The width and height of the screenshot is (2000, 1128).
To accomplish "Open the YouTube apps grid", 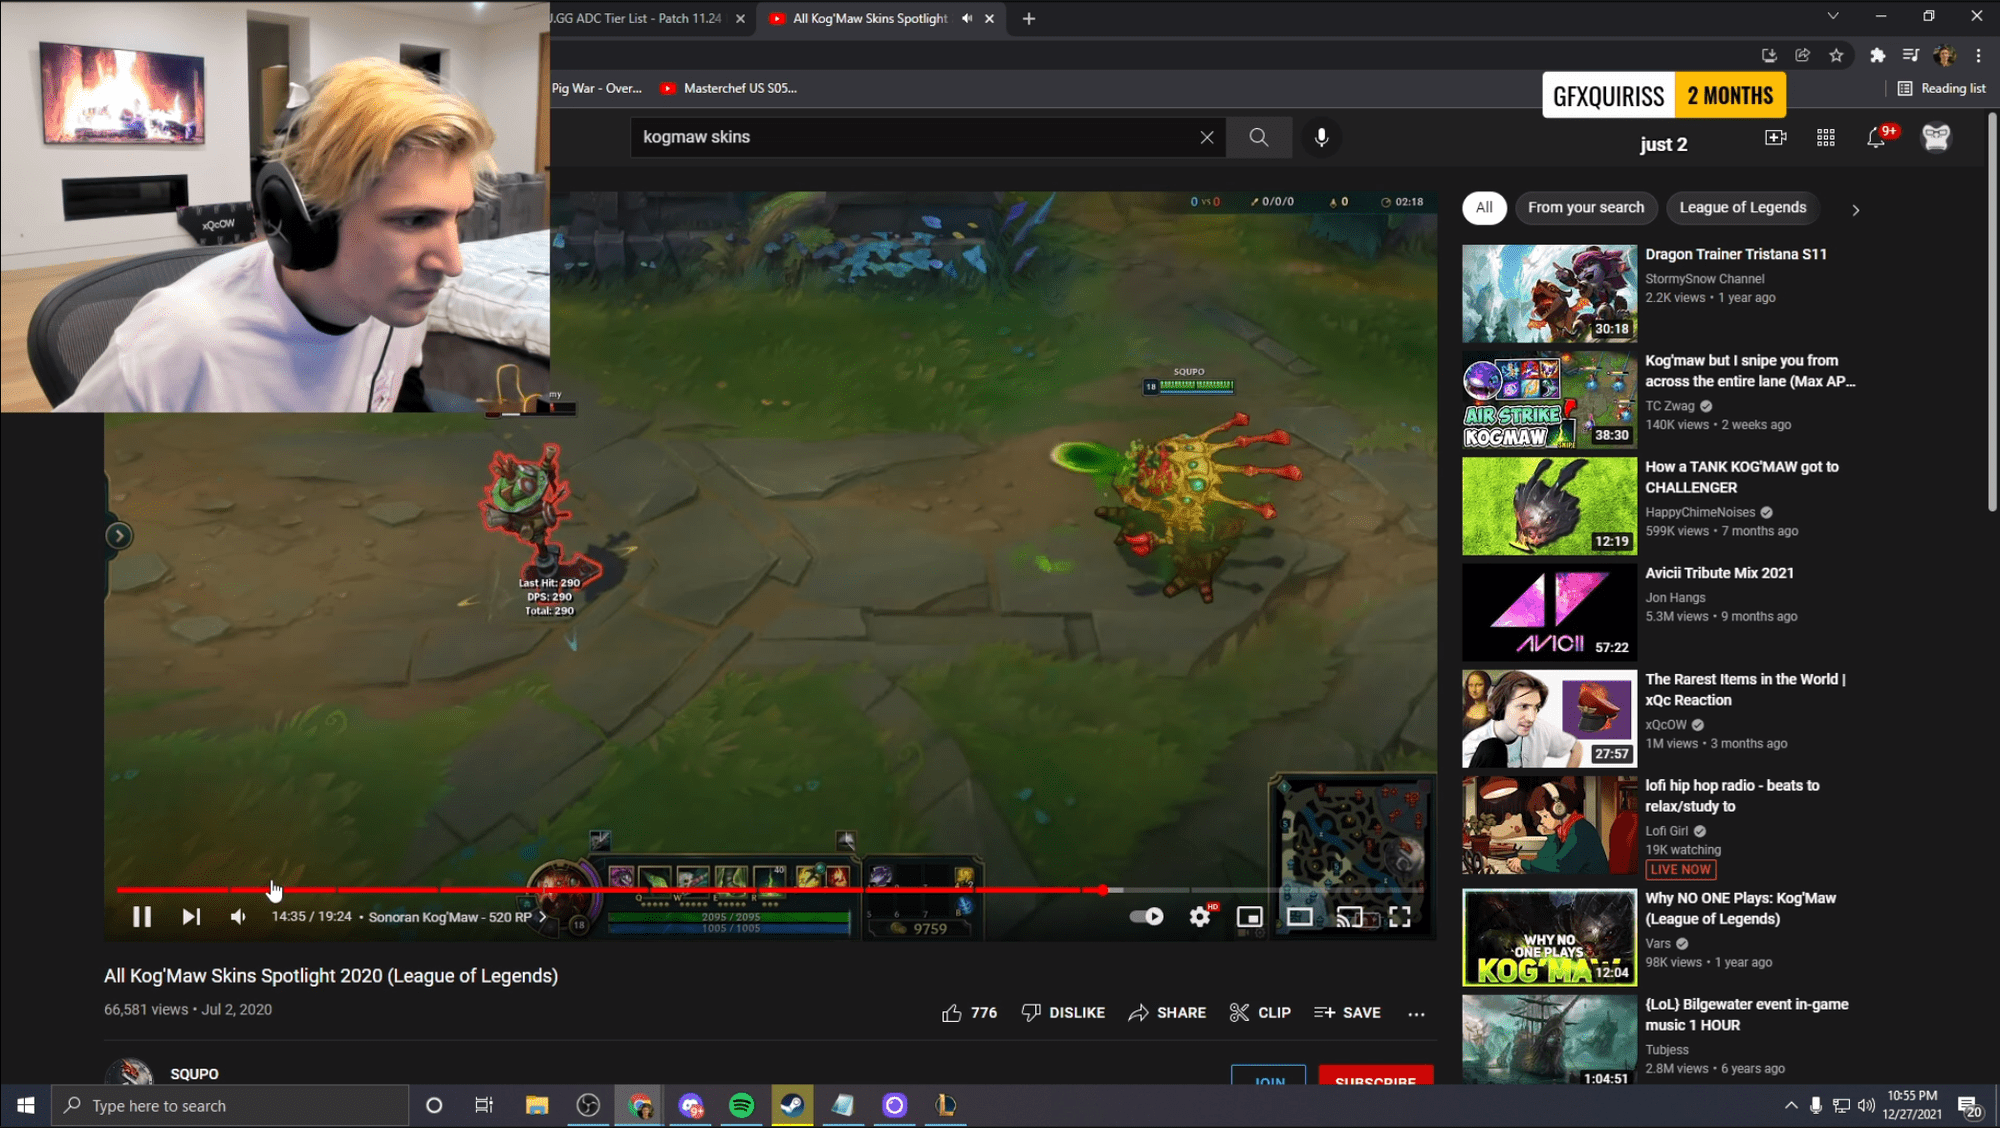I will pos(1825,137).
